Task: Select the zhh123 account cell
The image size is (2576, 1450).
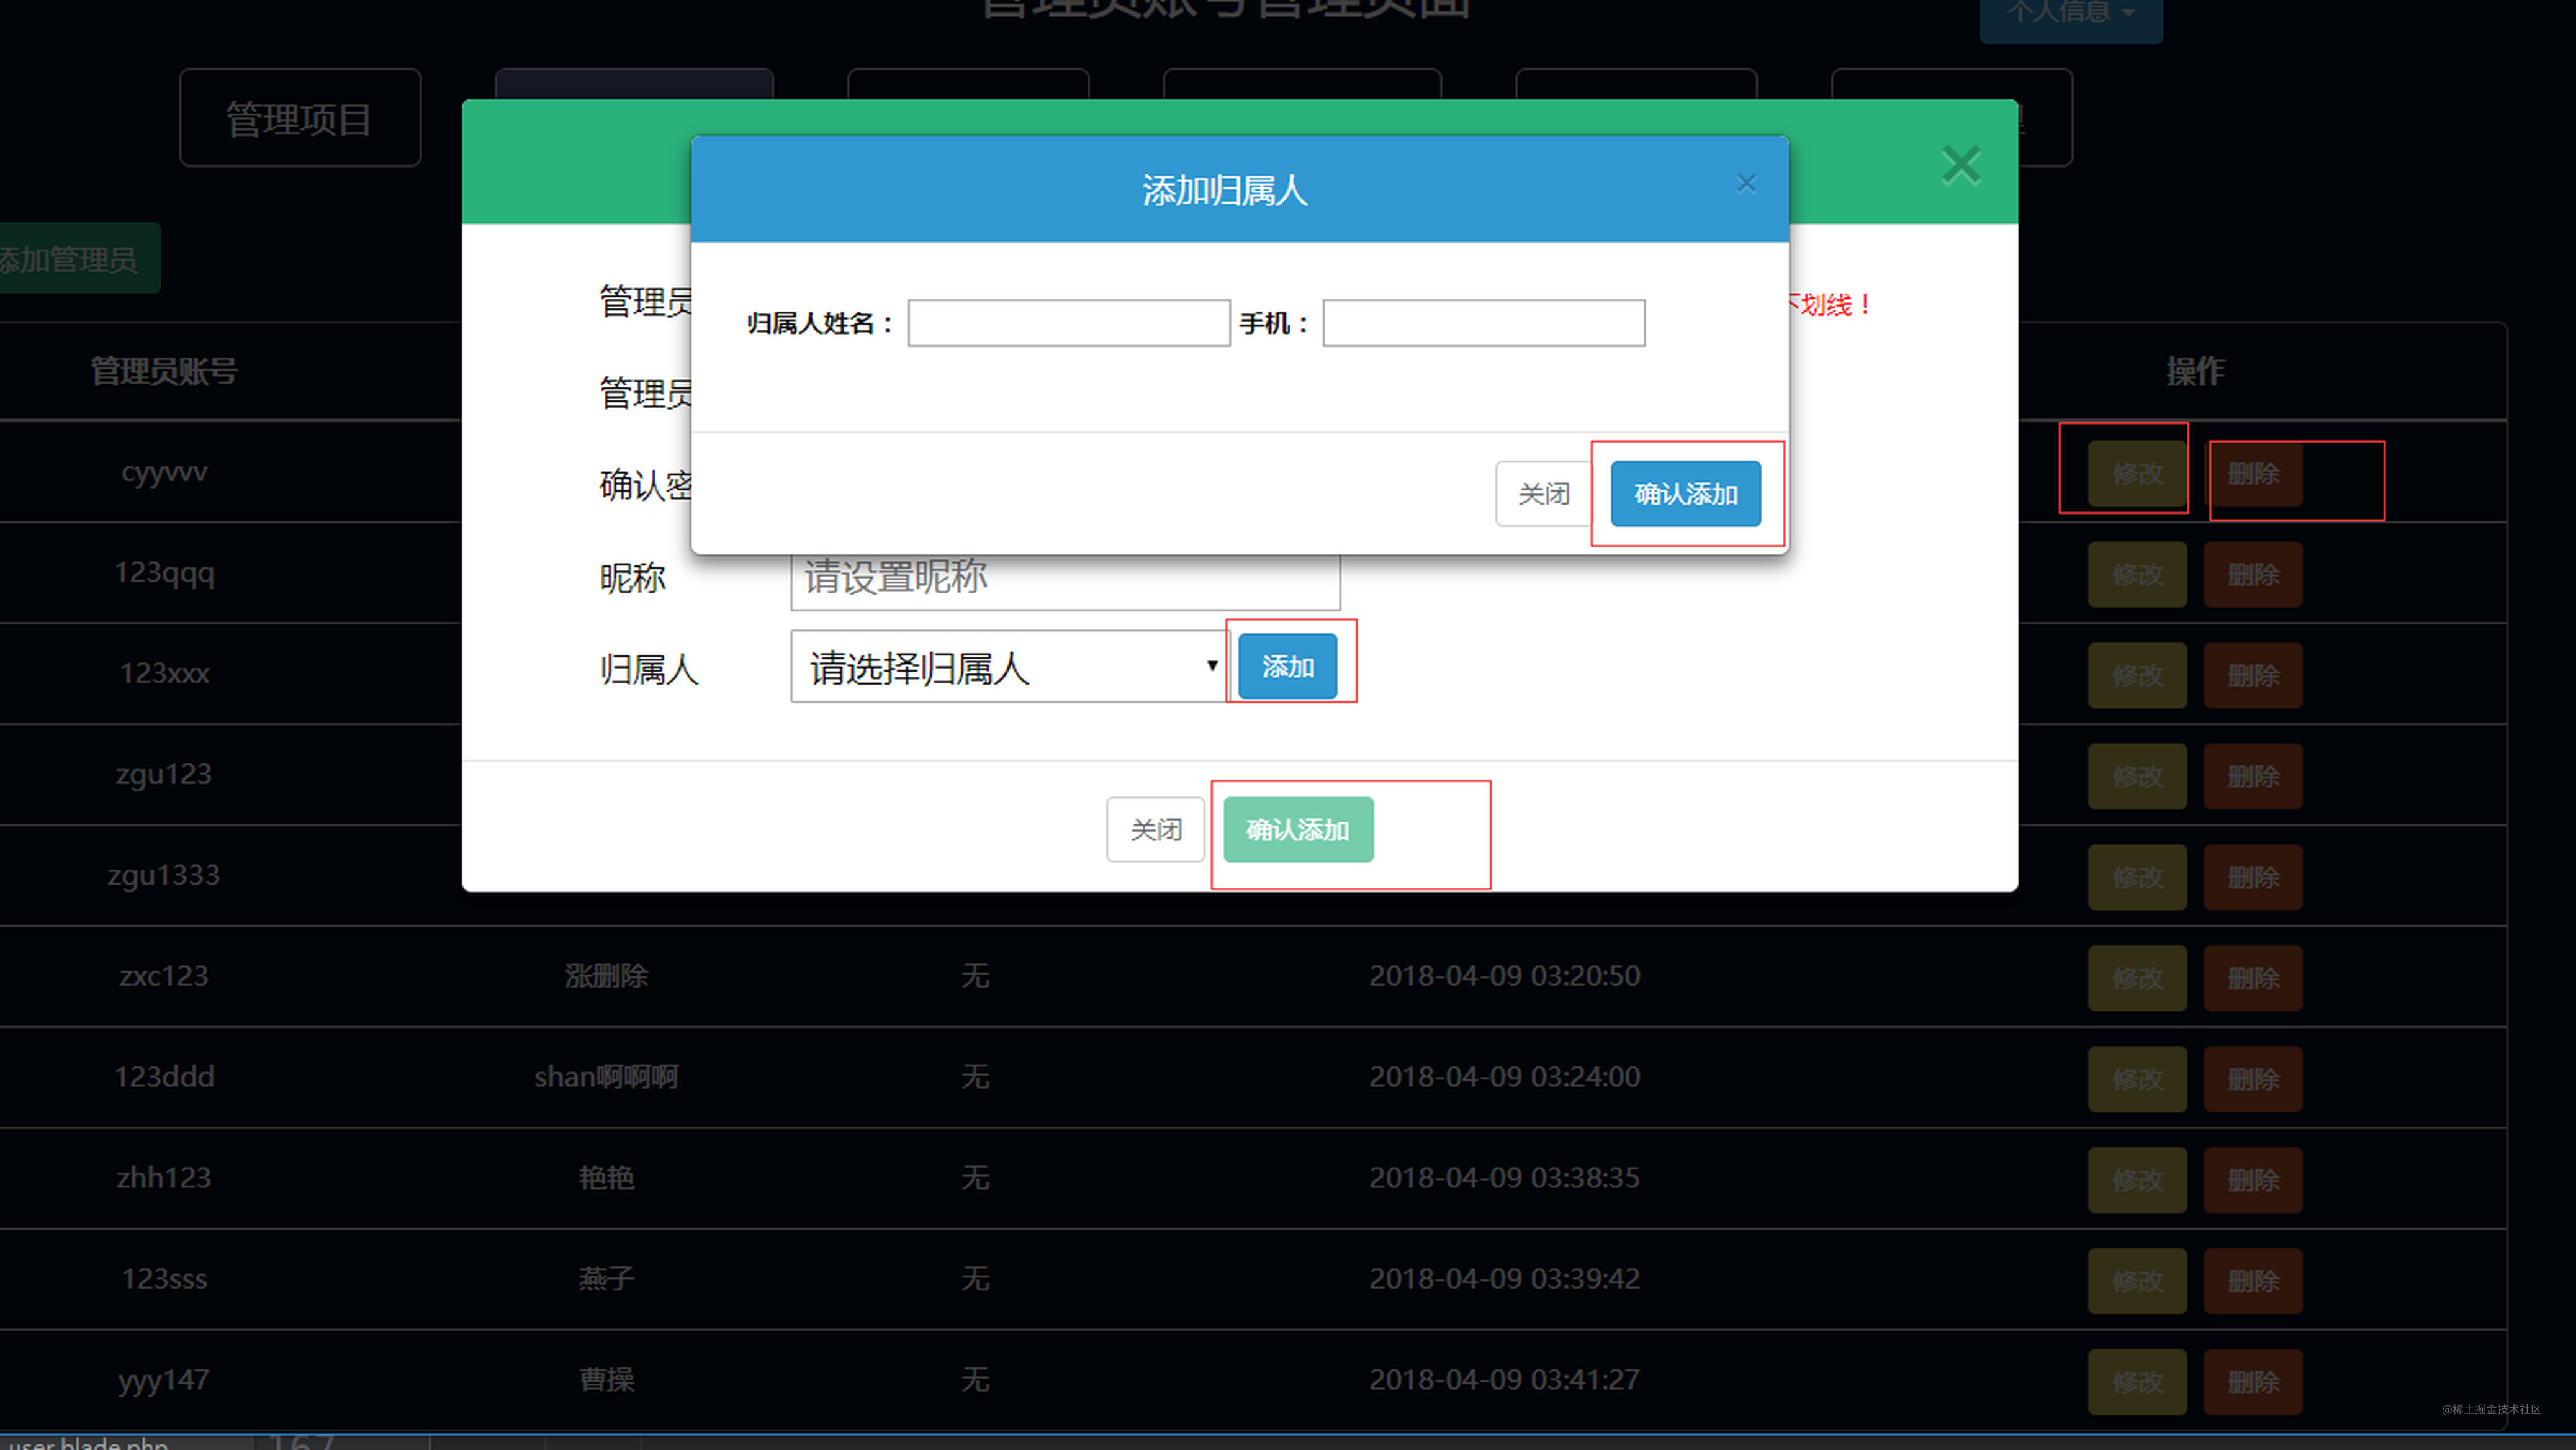Action: tap(164, 1178)
